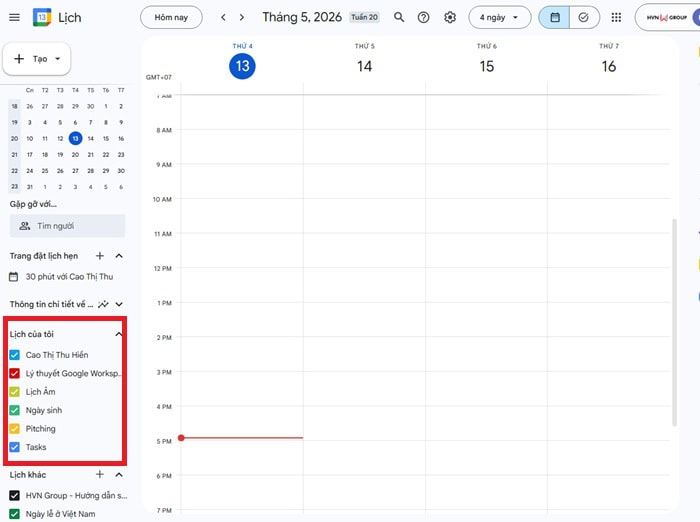The width and height of the screenshot is (700, 522).
Task: Click the Google Calendar logo
Action: click(x=42, y=17)
